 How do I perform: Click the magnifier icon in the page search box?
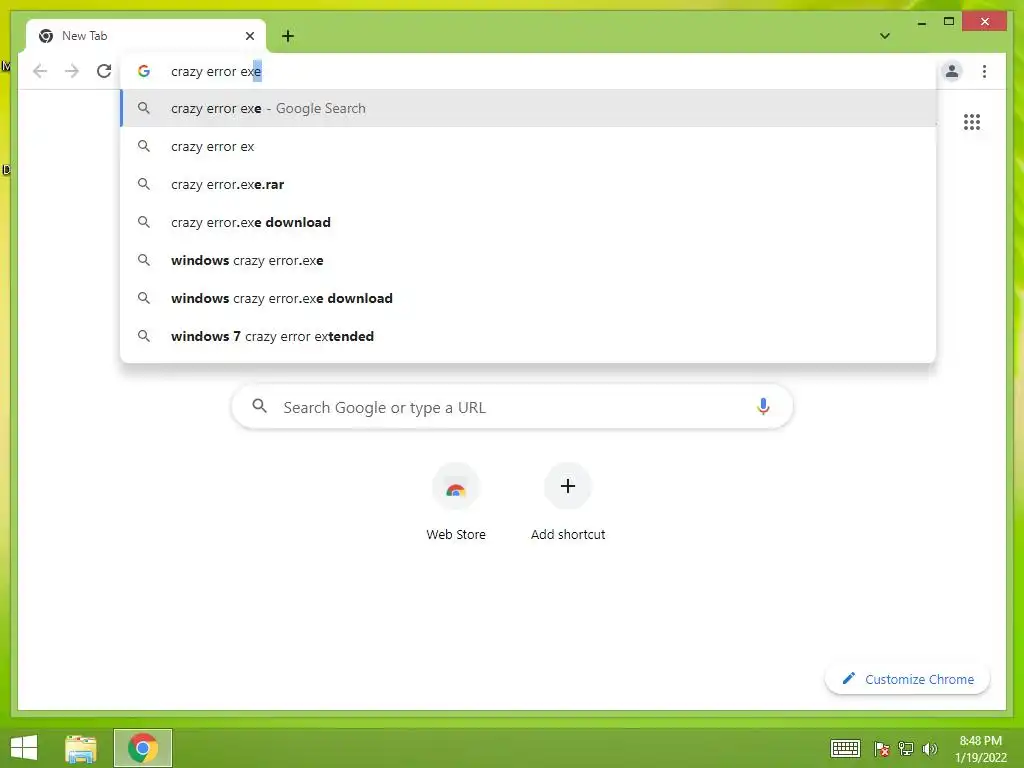pos(259,406)
